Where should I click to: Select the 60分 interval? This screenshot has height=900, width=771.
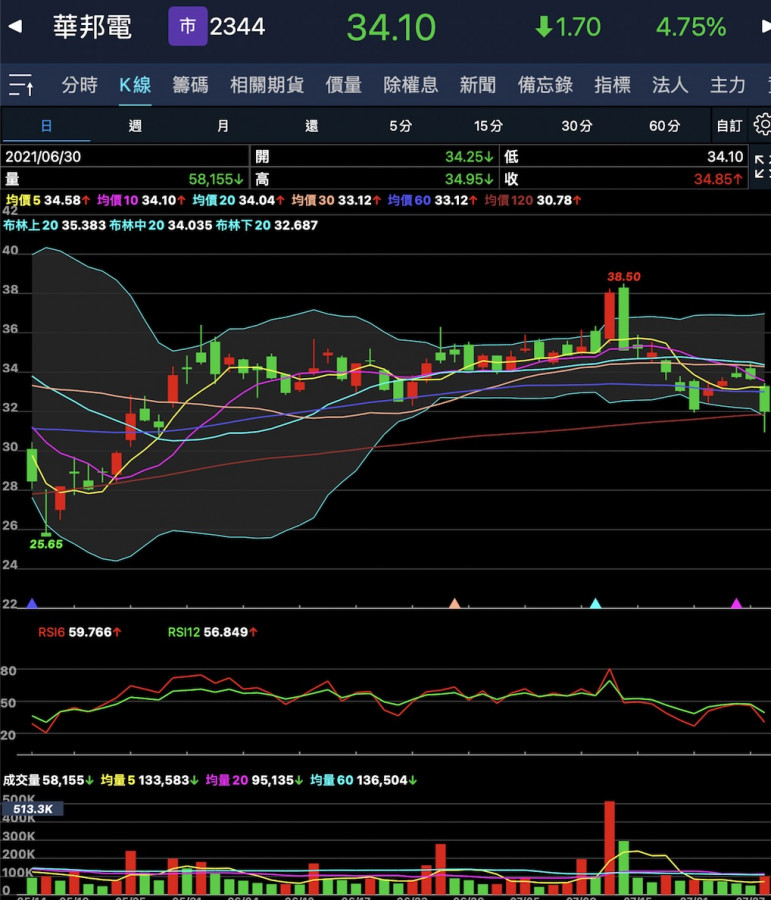click(664, 126)
